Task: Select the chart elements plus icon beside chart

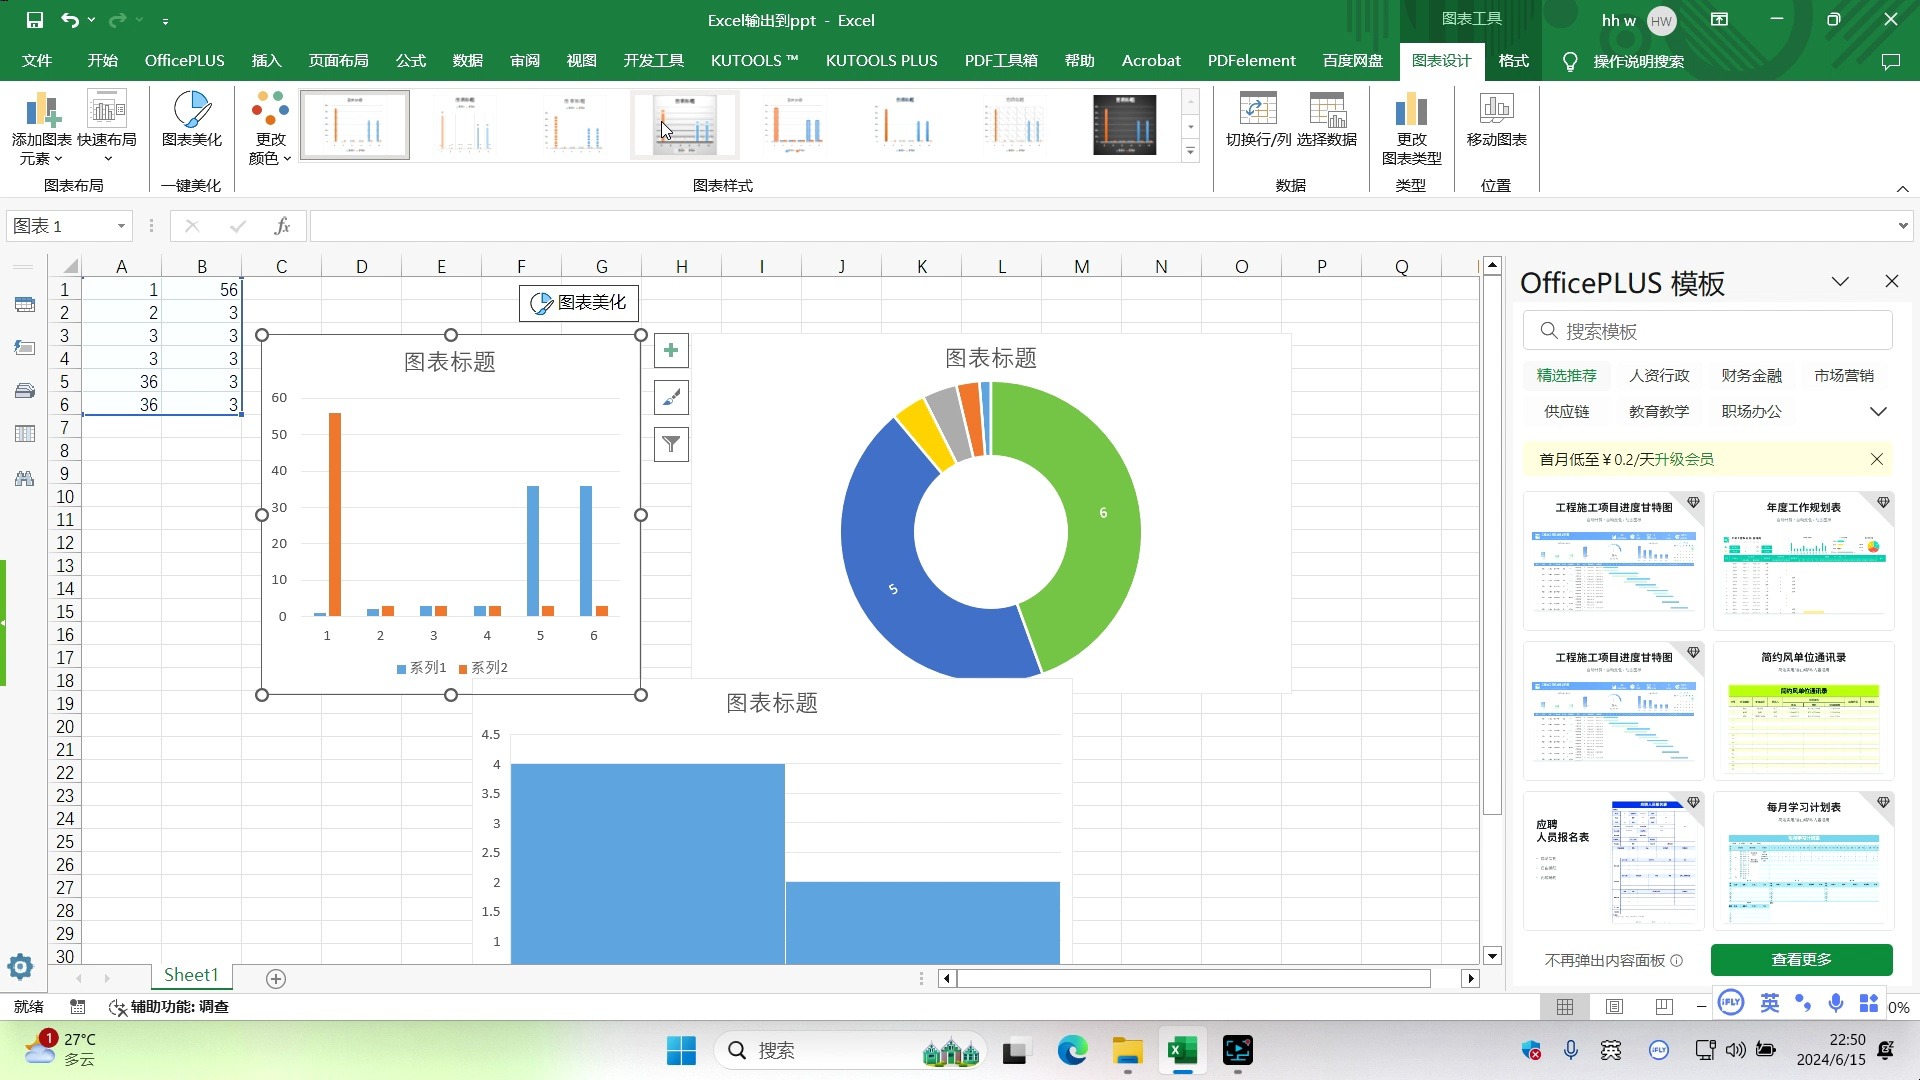Action: (671, 350)
